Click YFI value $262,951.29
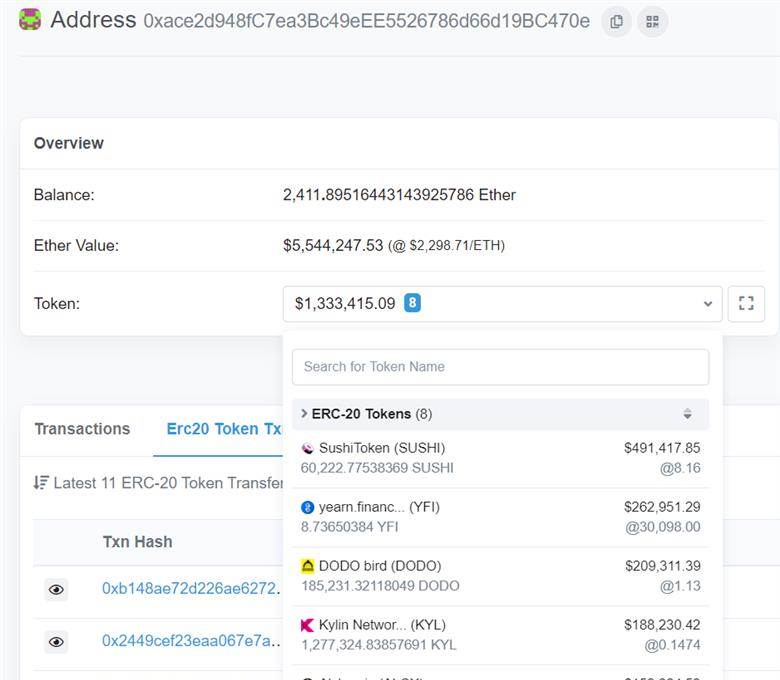This screenshot has height=680, width=780. tap(662, 507)
